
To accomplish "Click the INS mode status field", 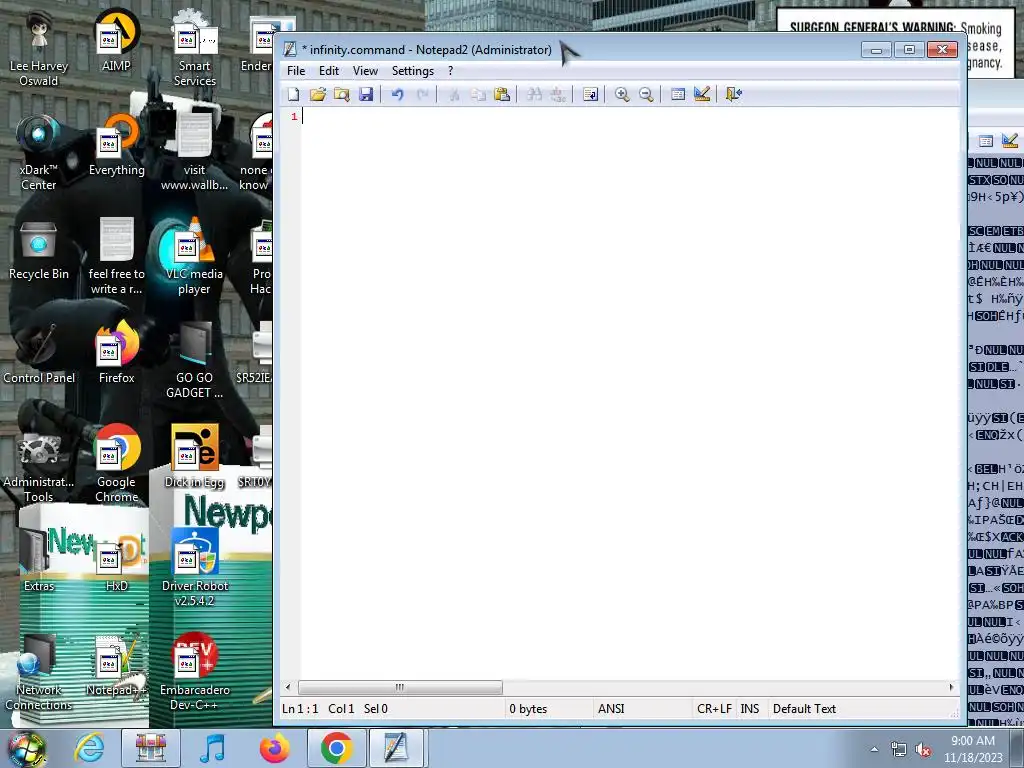I will [750, 709].
